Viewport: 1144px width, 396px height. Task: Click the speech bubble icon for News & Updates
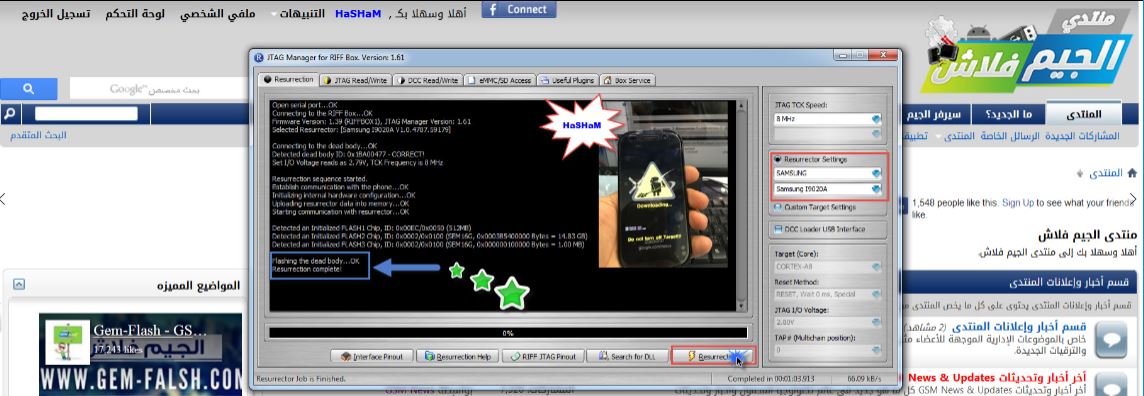coord(1110,383)
